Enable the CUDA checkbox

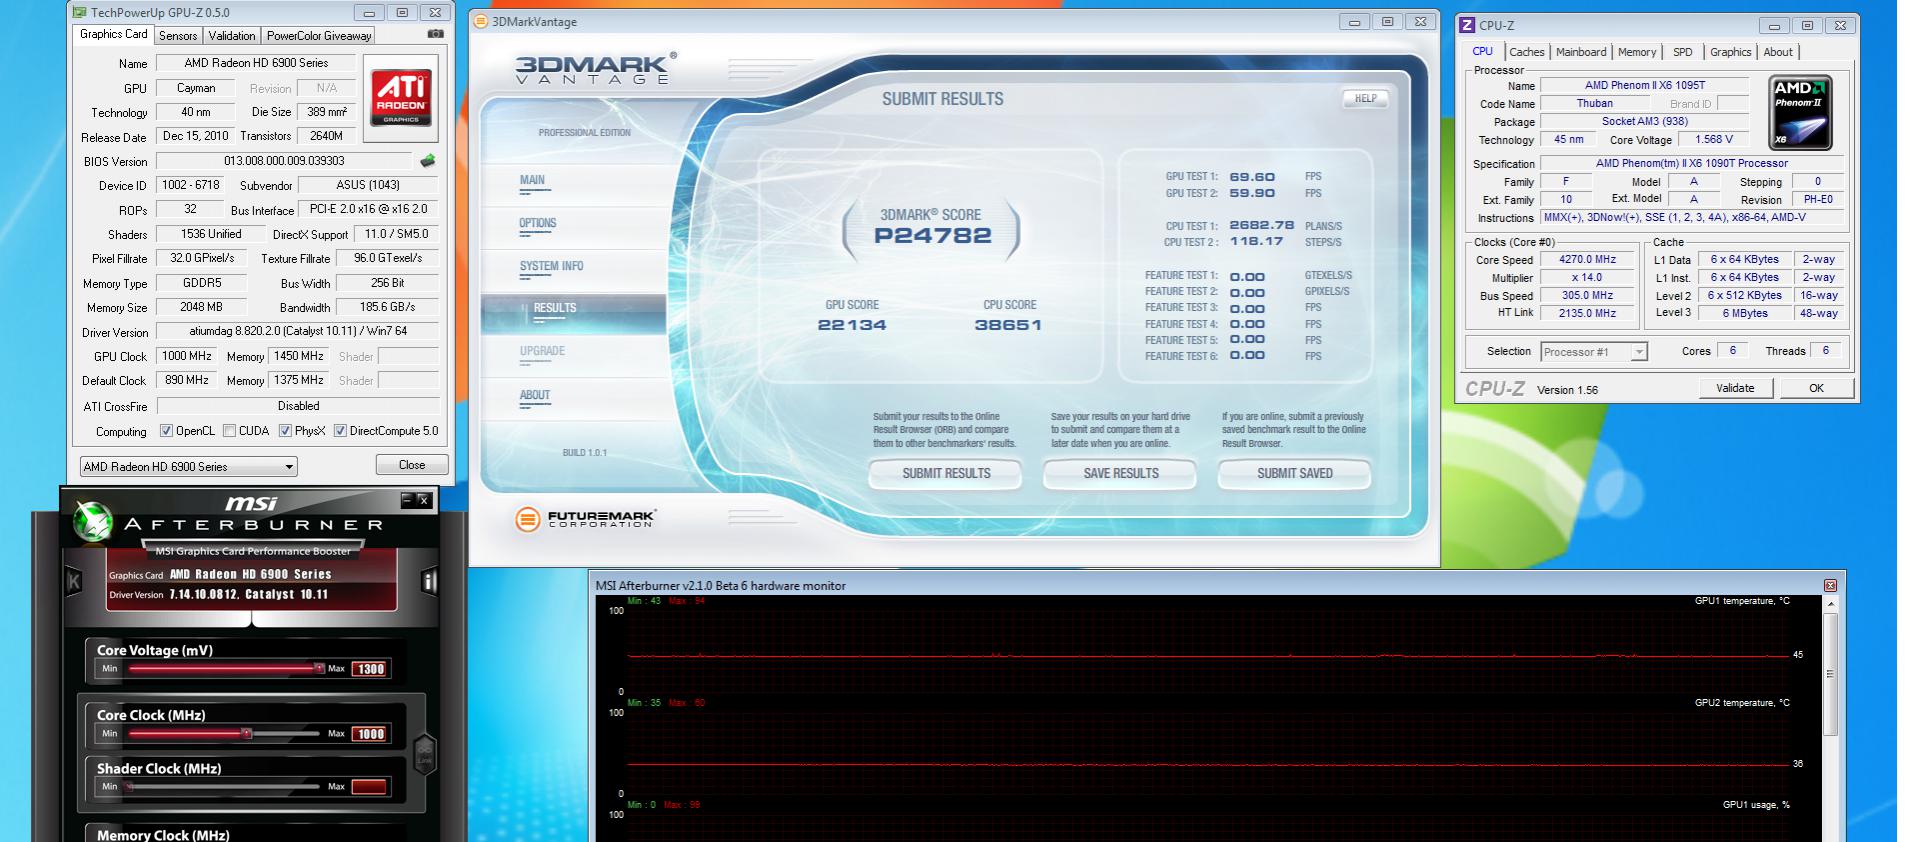229,431
